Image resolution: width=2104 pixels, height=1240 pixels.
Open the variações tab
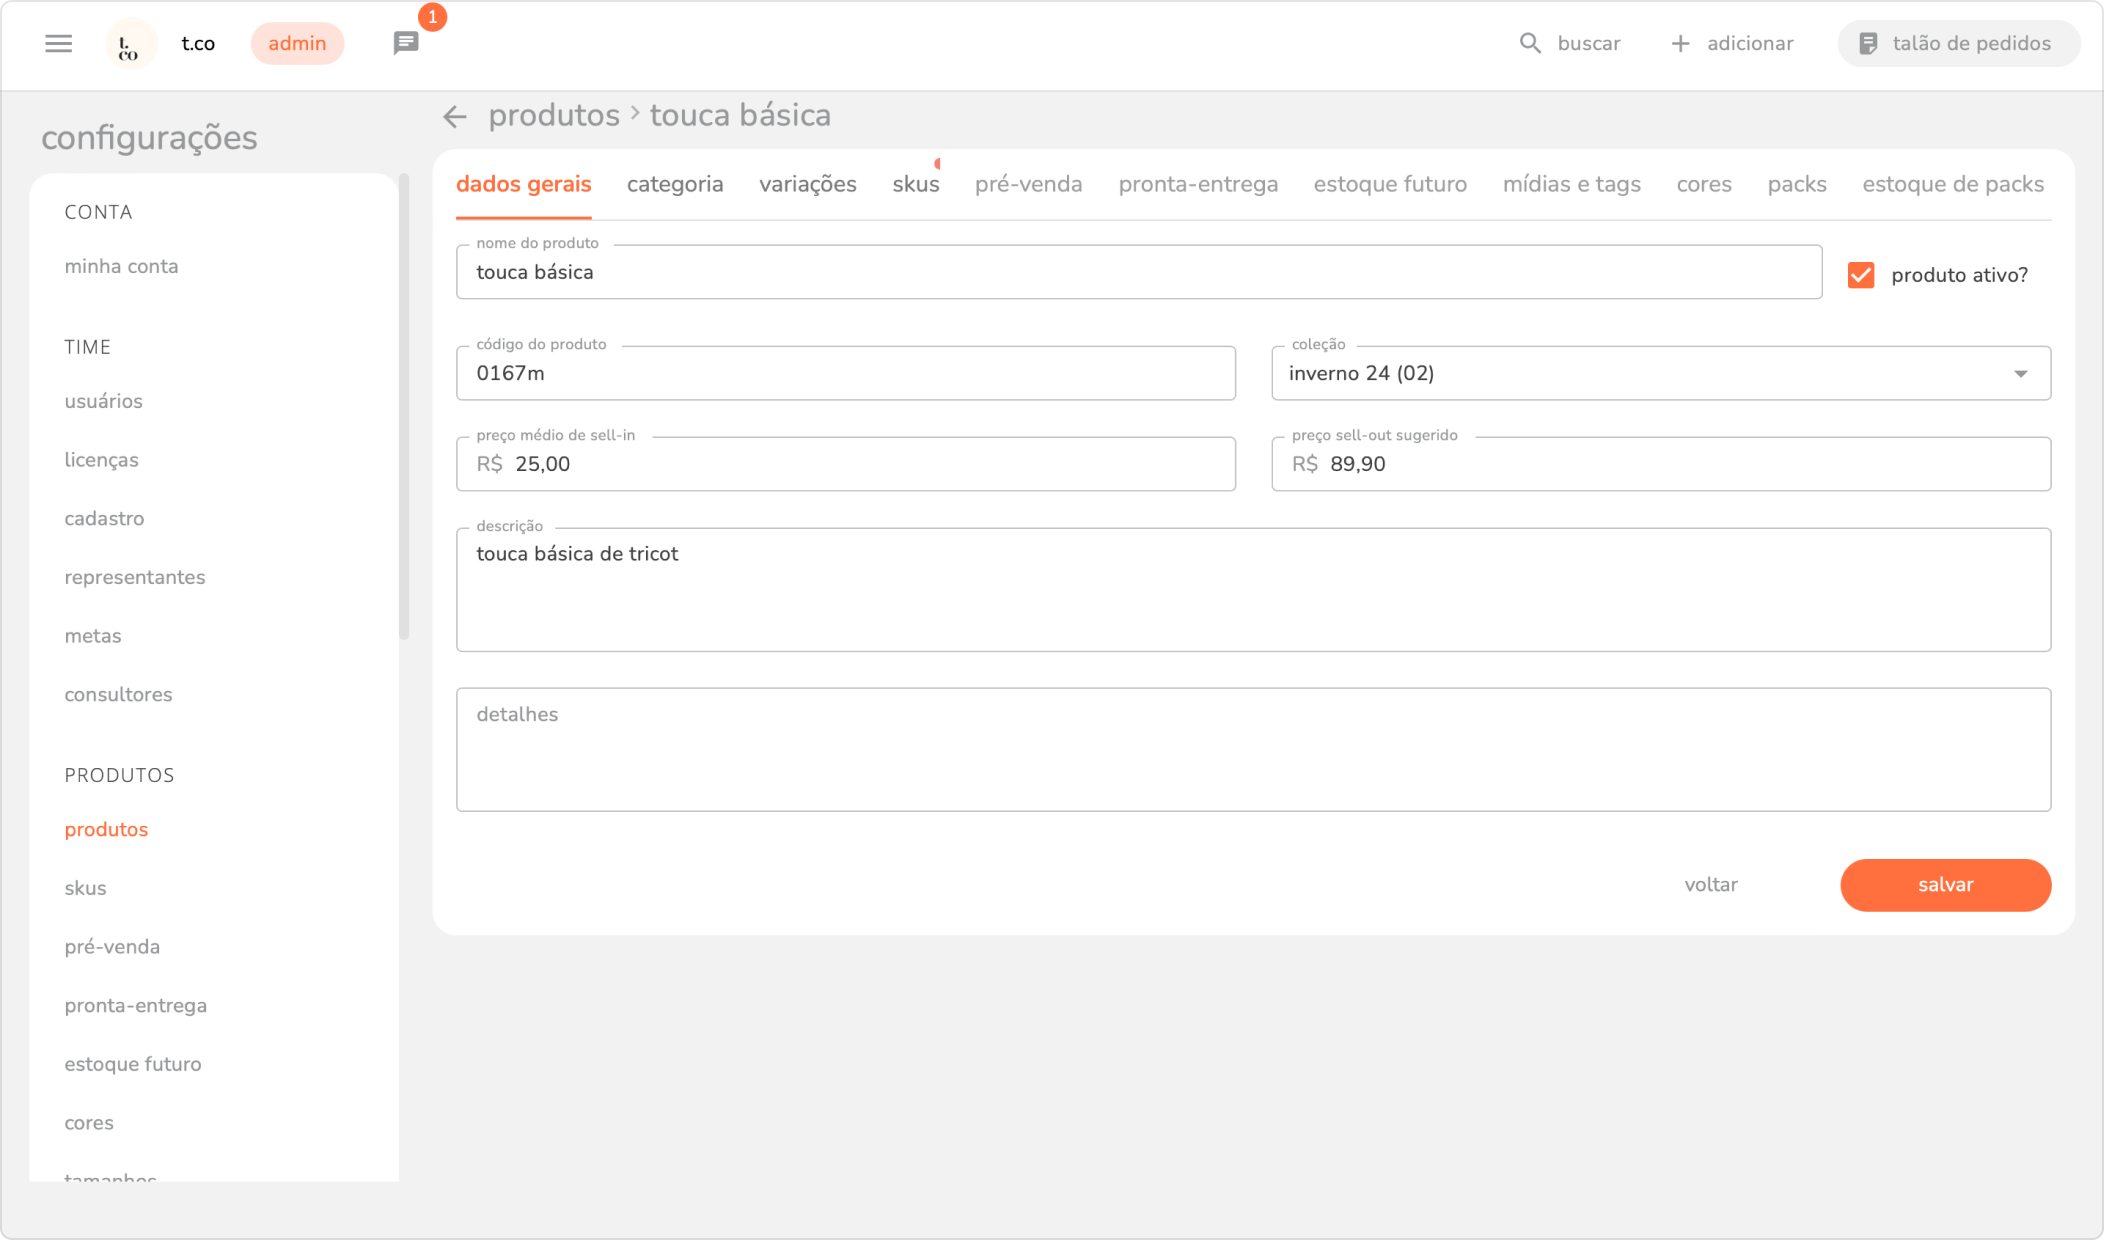pyautogui.click(x=808, y=185)
